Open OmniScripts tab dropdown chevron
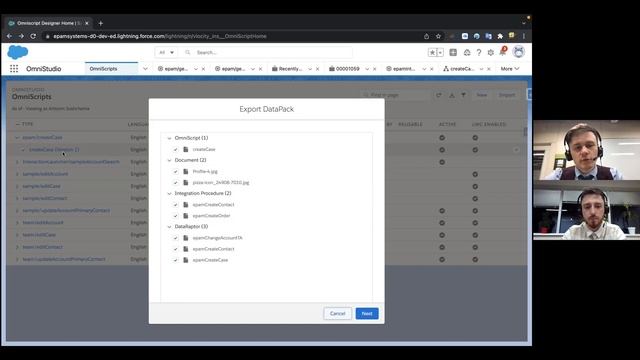Image resolution: width=640 pixels, height=360 pixels. pyautogui.click(x=145, y=69)
